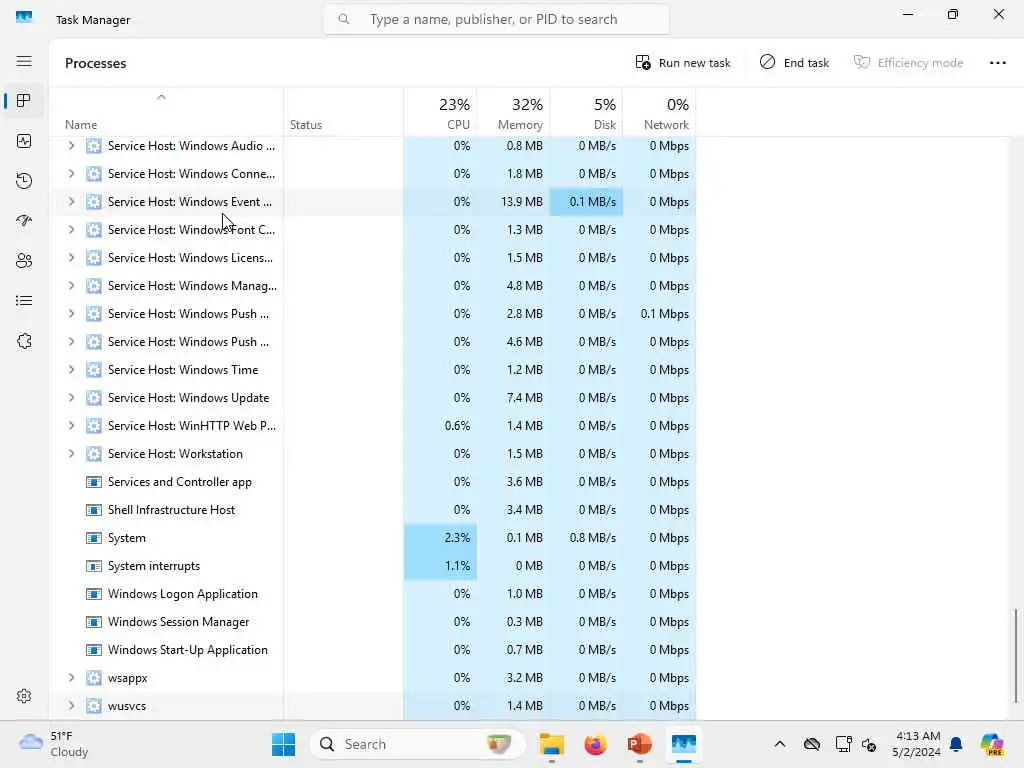Open File Explorer from taskbar

[552, 744]
